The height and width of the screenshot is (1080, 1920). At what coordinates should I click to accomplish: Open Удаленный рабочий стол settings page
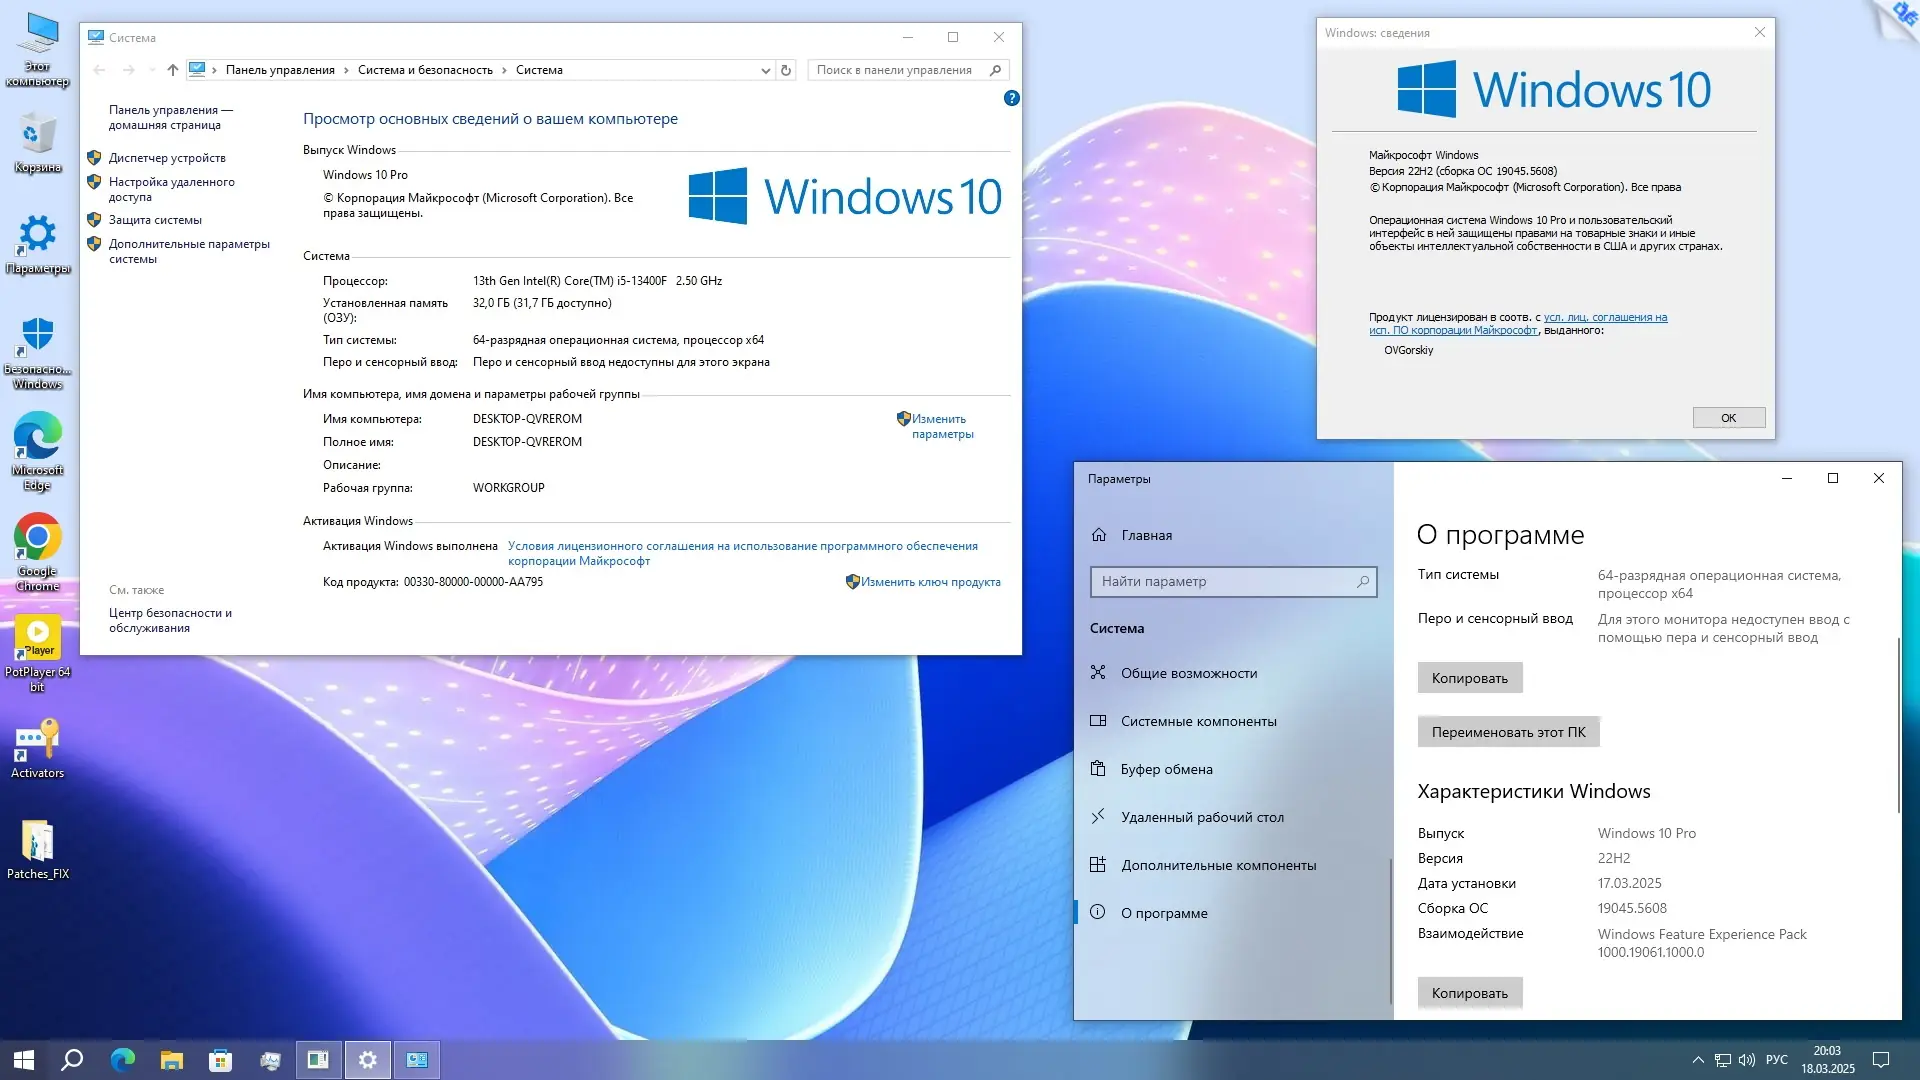point(1202,817)
